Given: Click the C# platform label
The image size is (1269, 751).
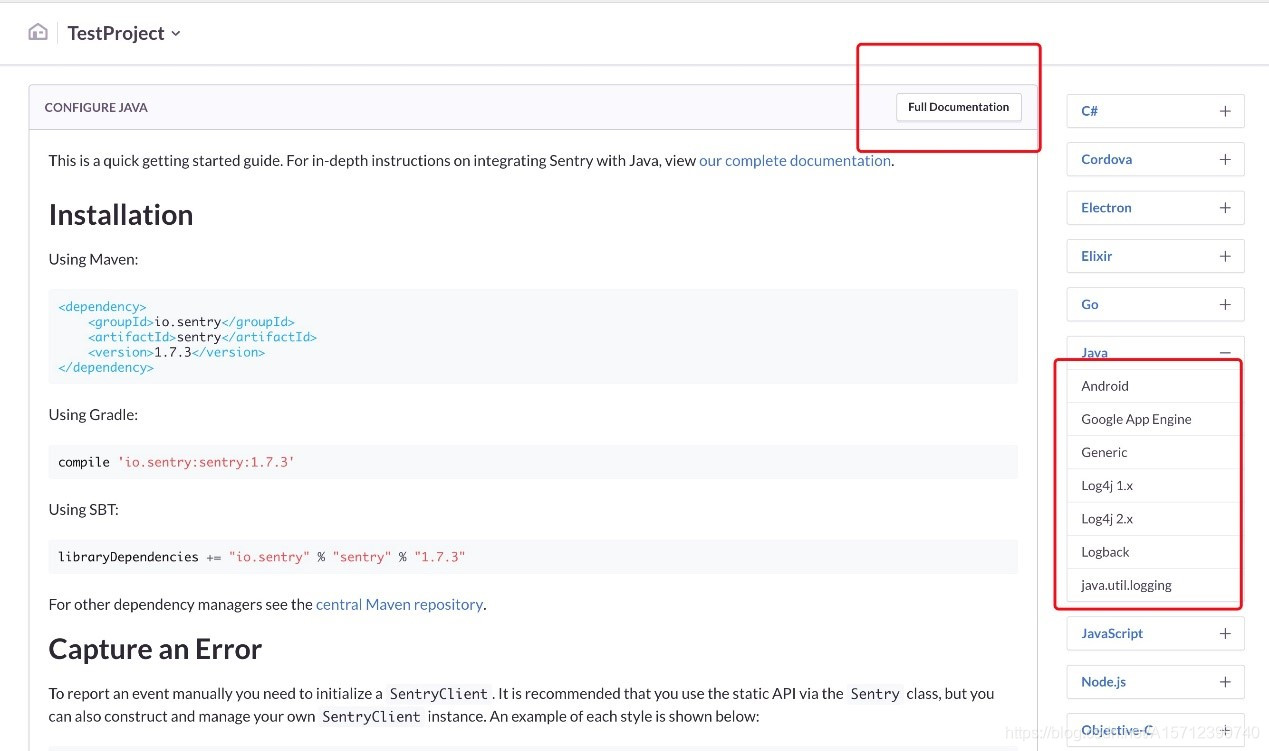Looking at the screenshot, I should pos(1089,111).
